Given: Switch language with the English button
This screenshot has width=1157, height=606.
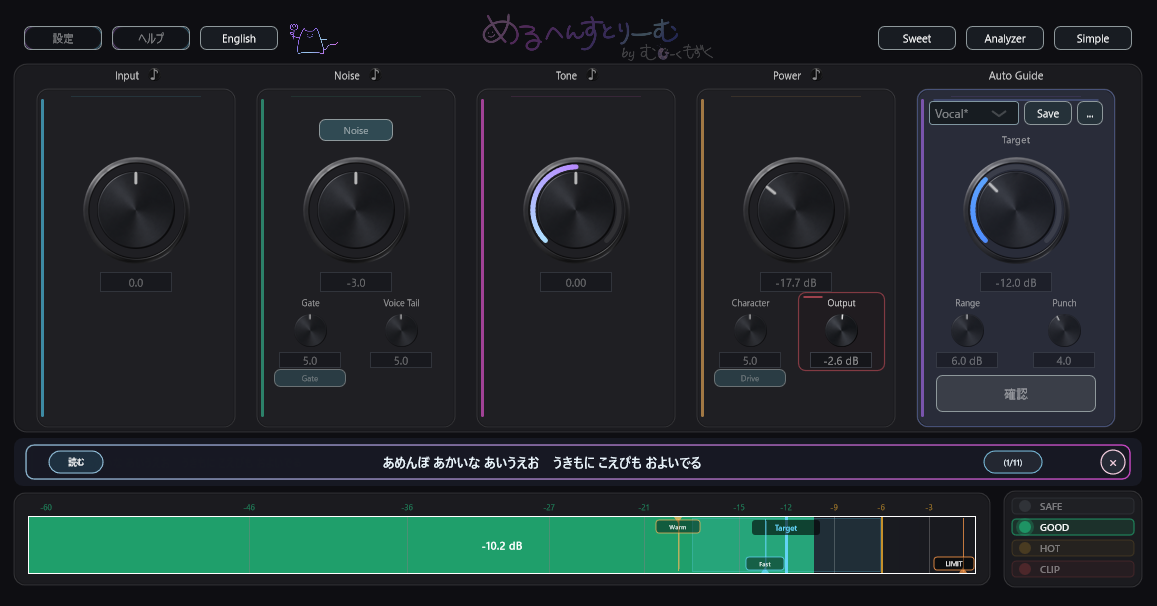Looking at the screenshot, I should tap(239, 38).
